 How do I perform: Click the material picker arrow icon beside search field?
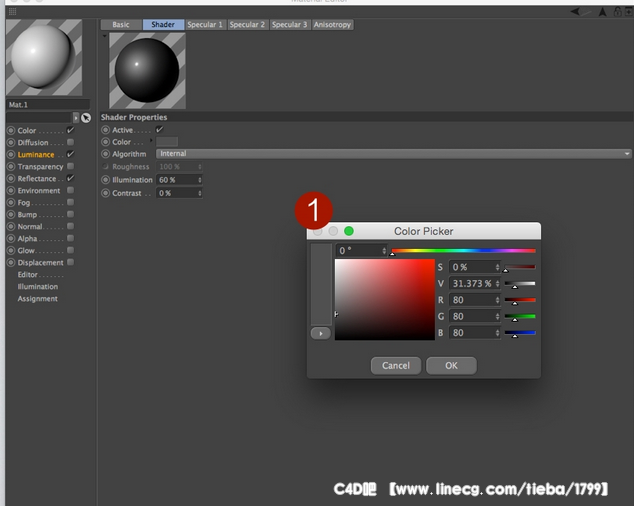pos(86,118)
